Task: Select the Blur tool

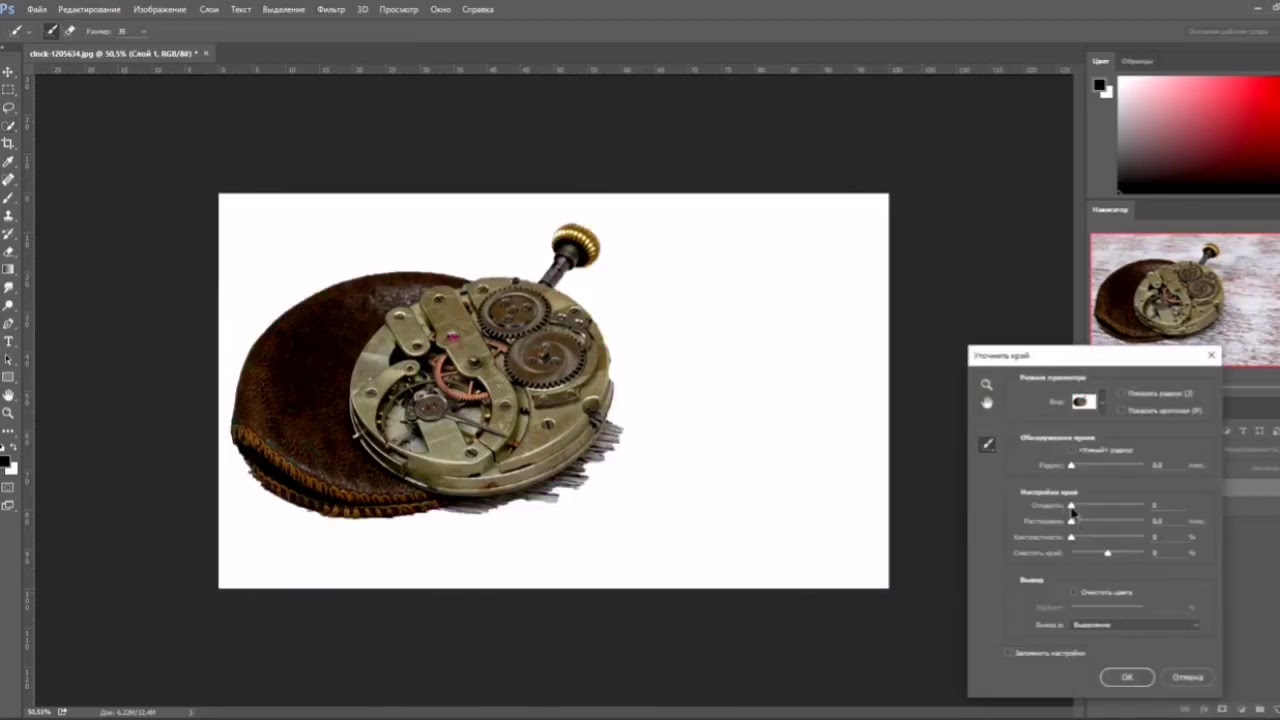Action: click(8, 288)
